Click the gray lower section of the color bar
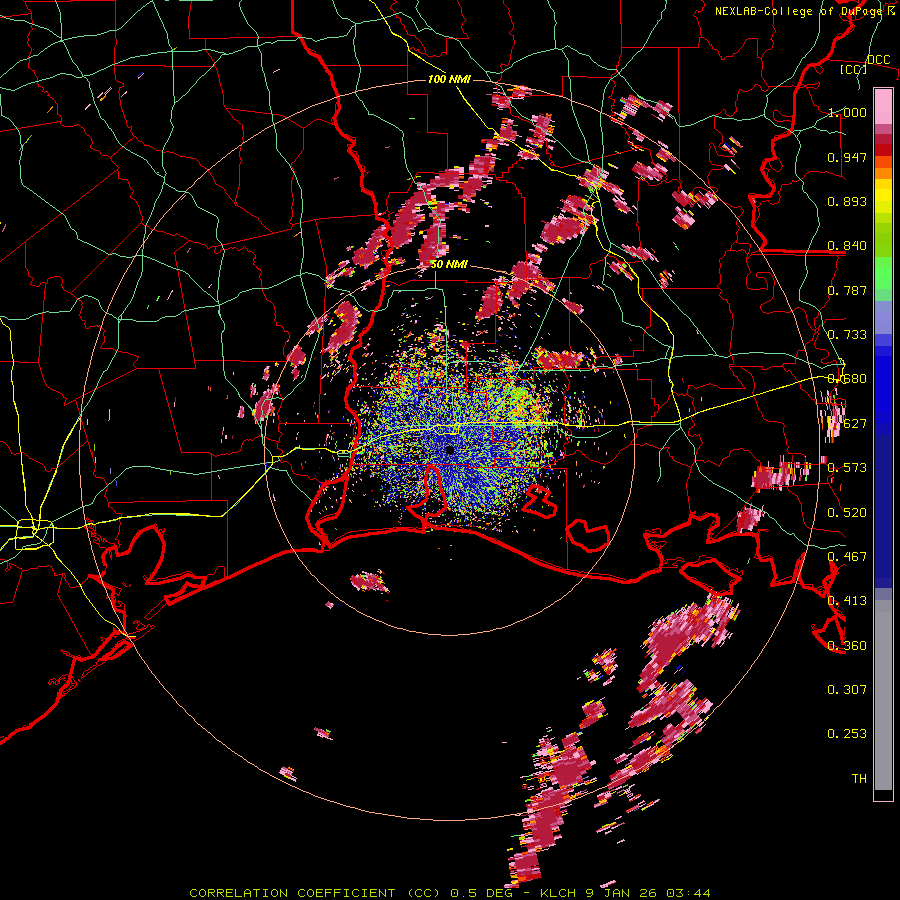The image size is (900, 900). coord(883,695)
